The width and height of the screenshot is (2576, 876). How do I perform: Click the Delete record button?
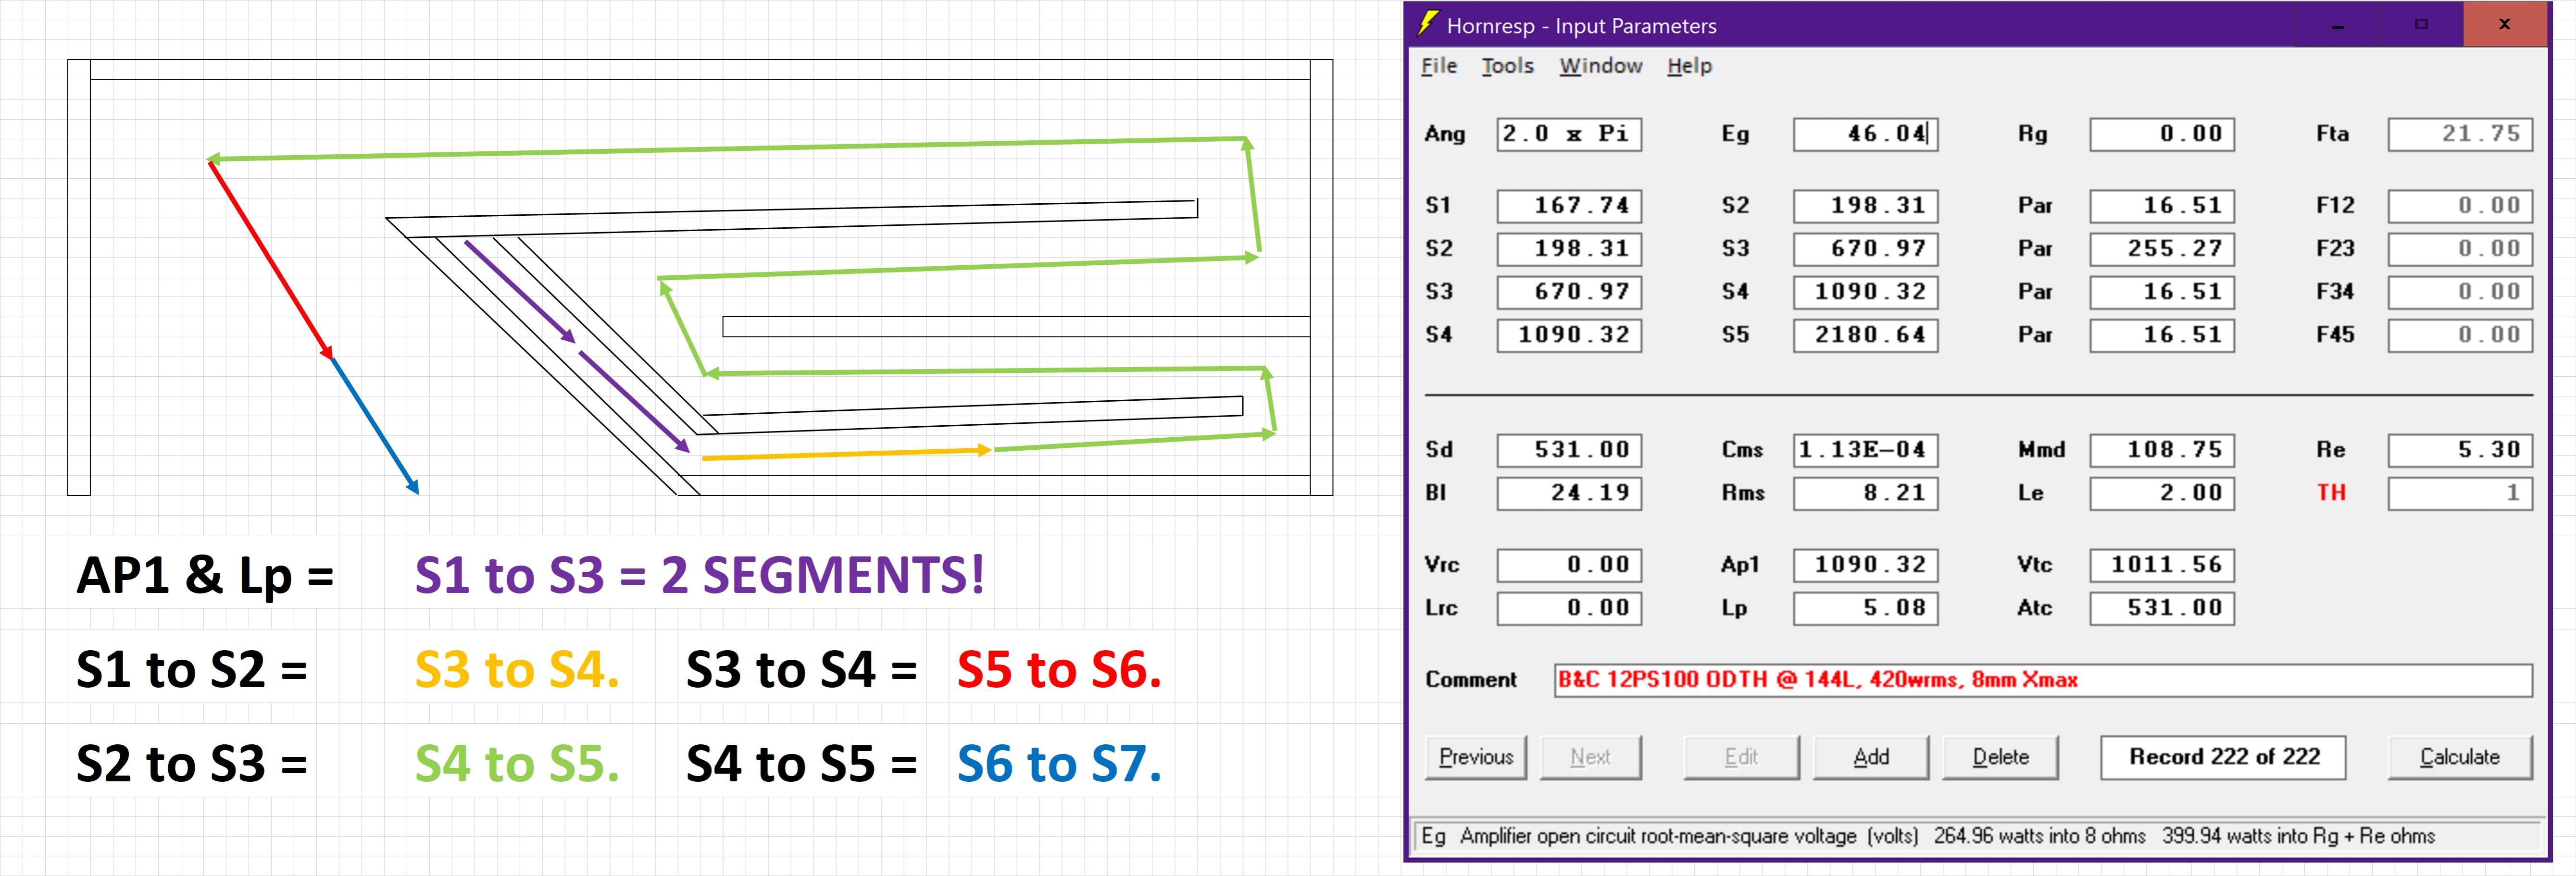tap(2000, 757)
